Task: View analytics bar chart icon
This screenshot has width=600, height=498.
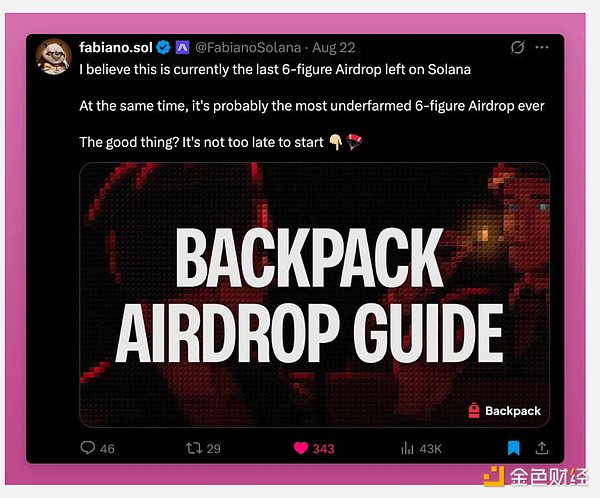Action: (x=407, y=448)
